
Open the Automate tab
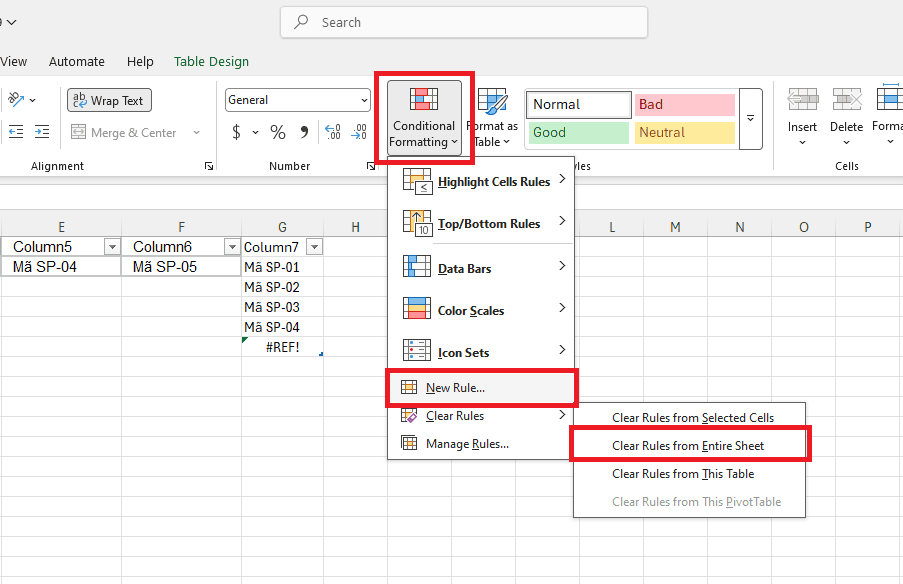point(77,62)
